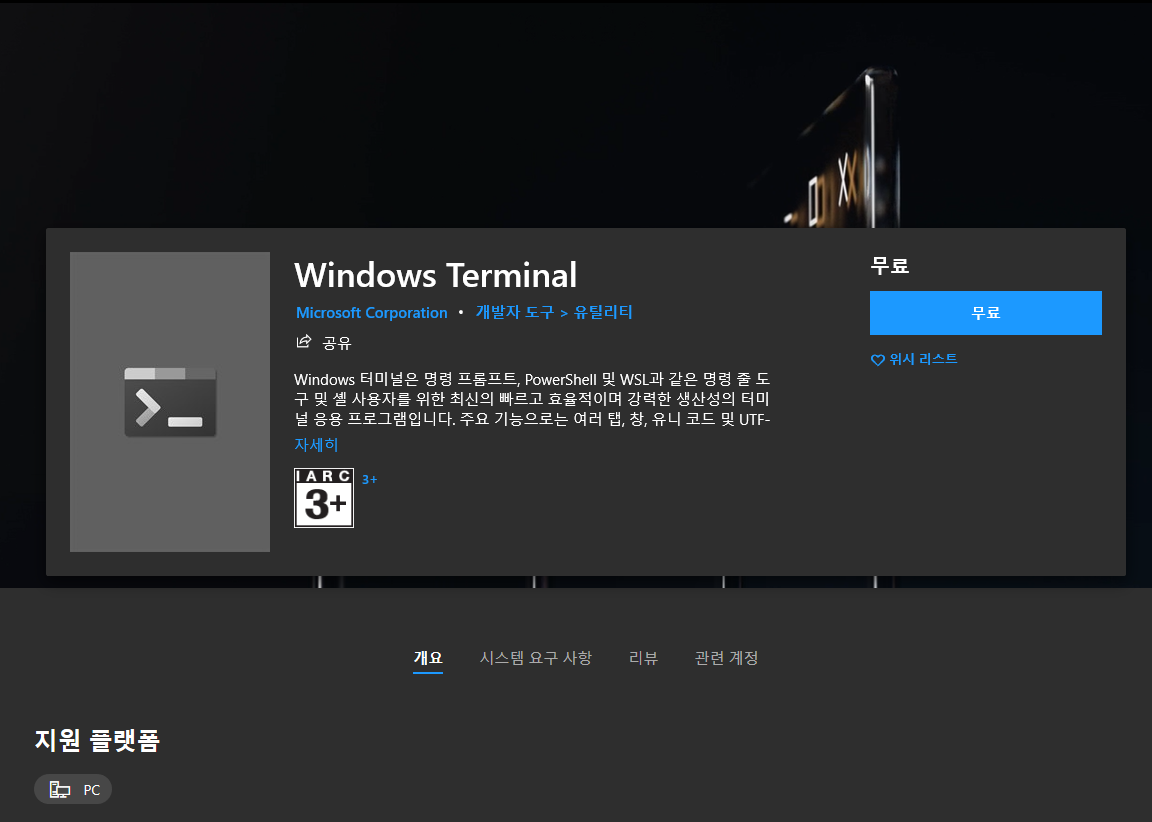Open the 리뷰 tab
The width and height of the screenshot is (1152, 822).
(x=643, y=658)
